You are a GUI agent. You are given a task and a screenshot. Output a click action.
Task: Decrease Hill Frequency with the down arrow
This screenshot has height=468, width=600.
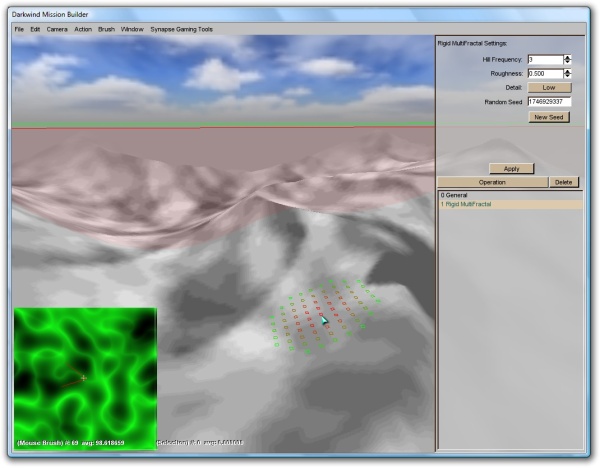568,62
